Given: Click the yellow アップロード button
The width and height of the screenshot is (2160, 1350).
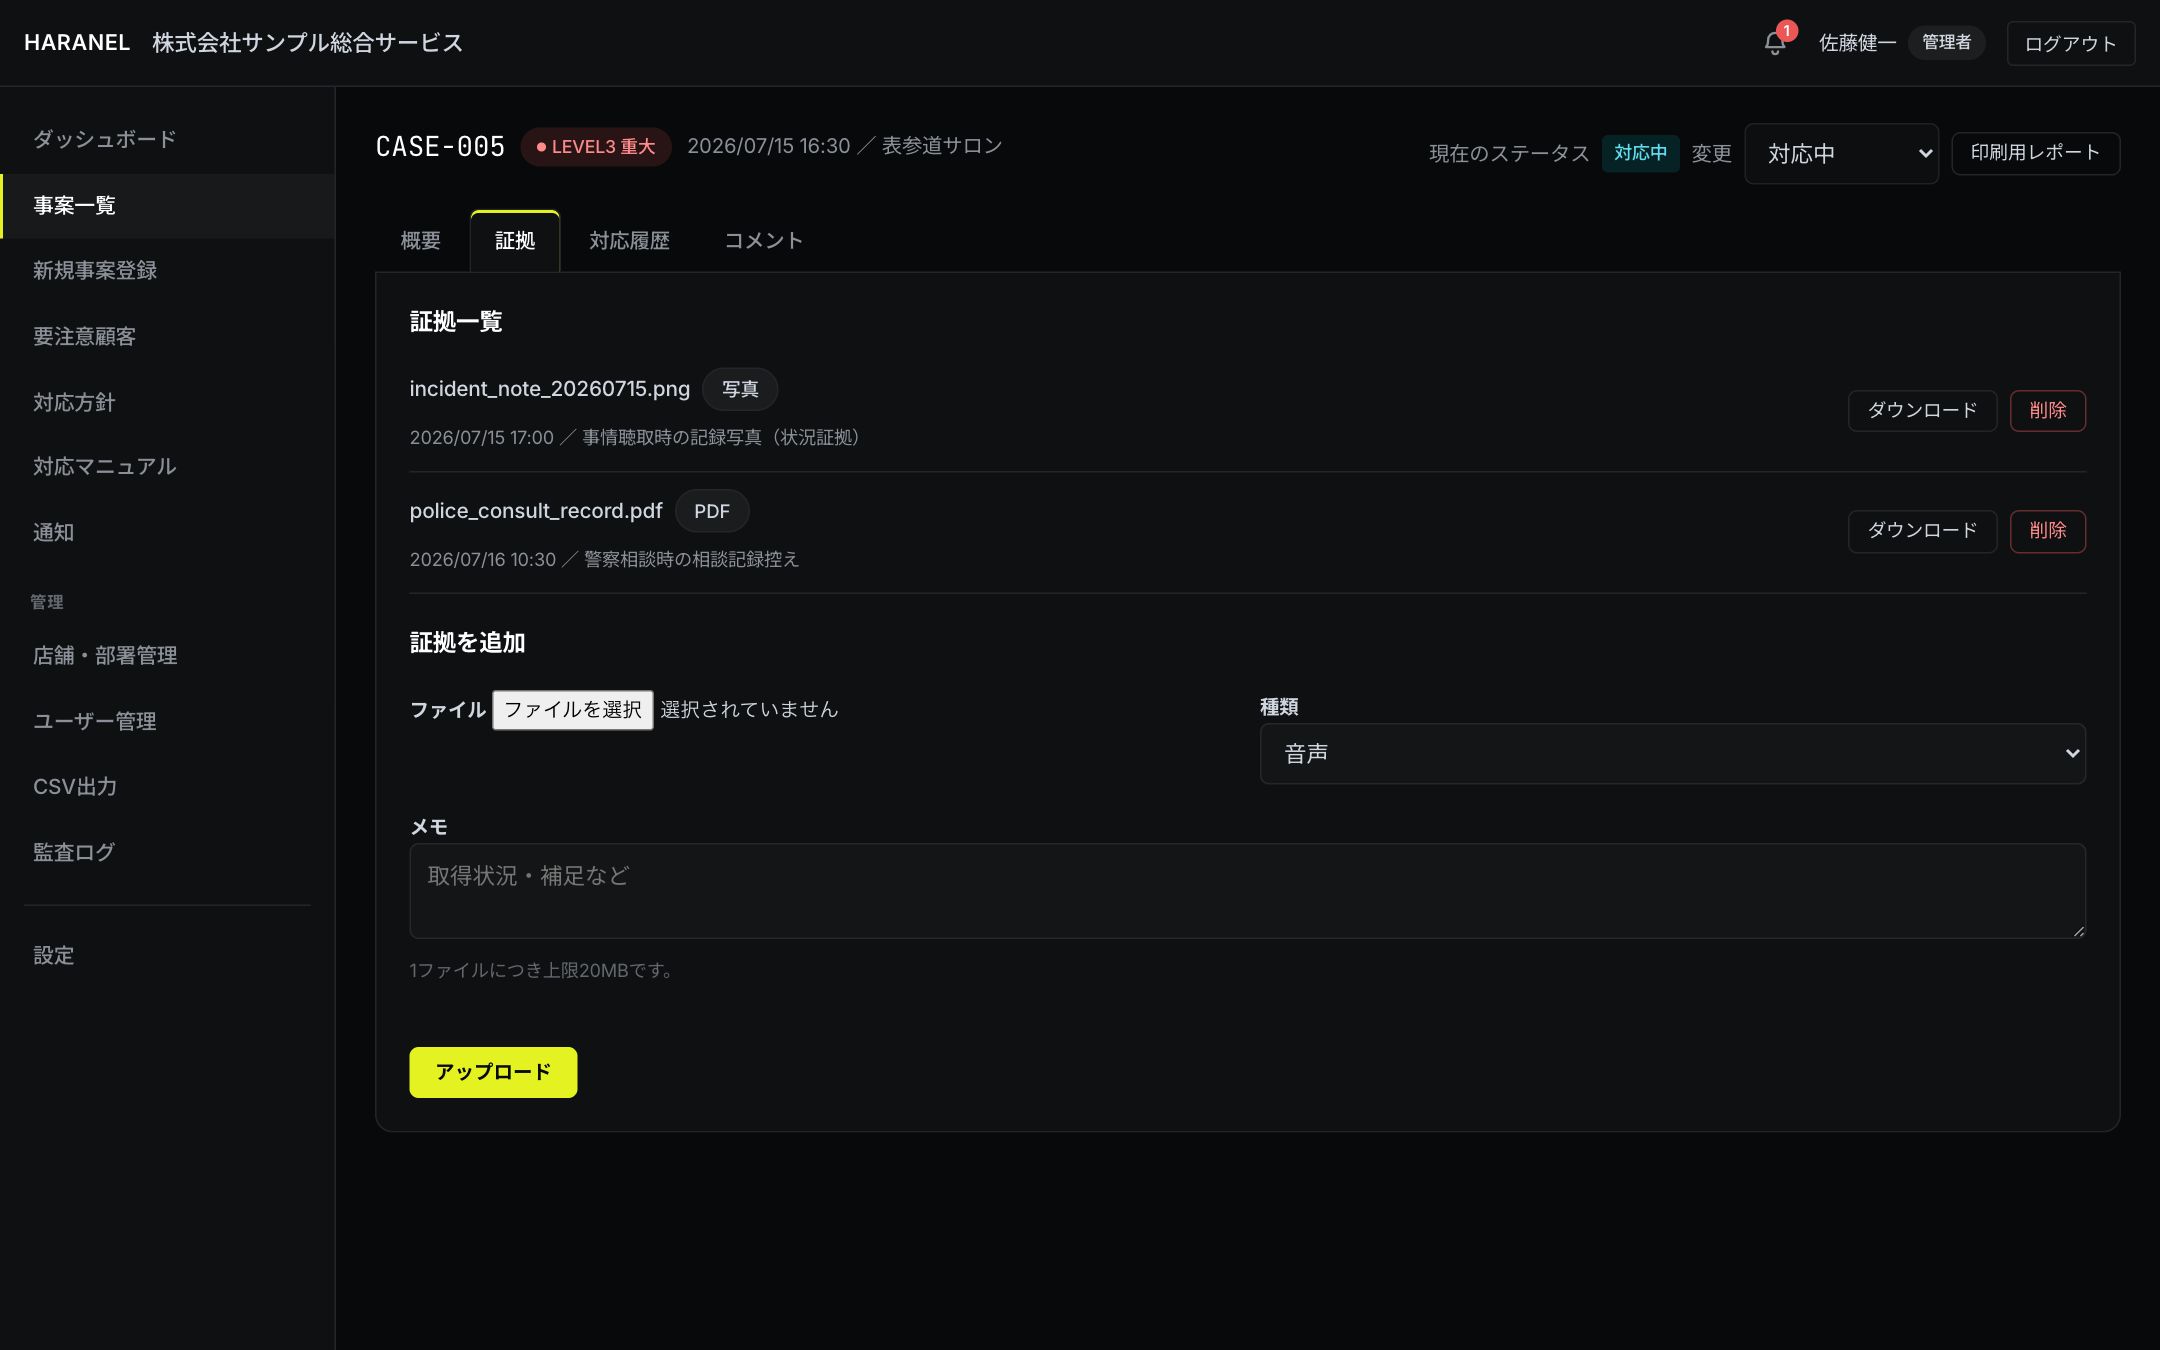Looking at the screenshot, I should click(x=493, y=1072).
